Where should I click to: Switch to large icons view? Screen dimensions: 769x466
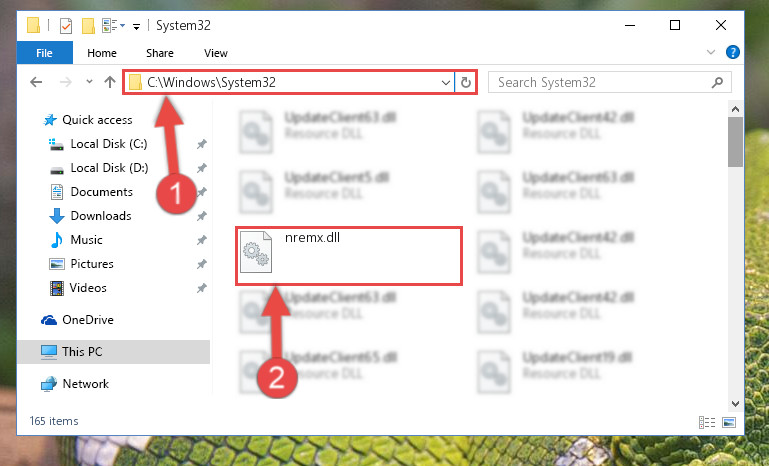pos(729,422)
